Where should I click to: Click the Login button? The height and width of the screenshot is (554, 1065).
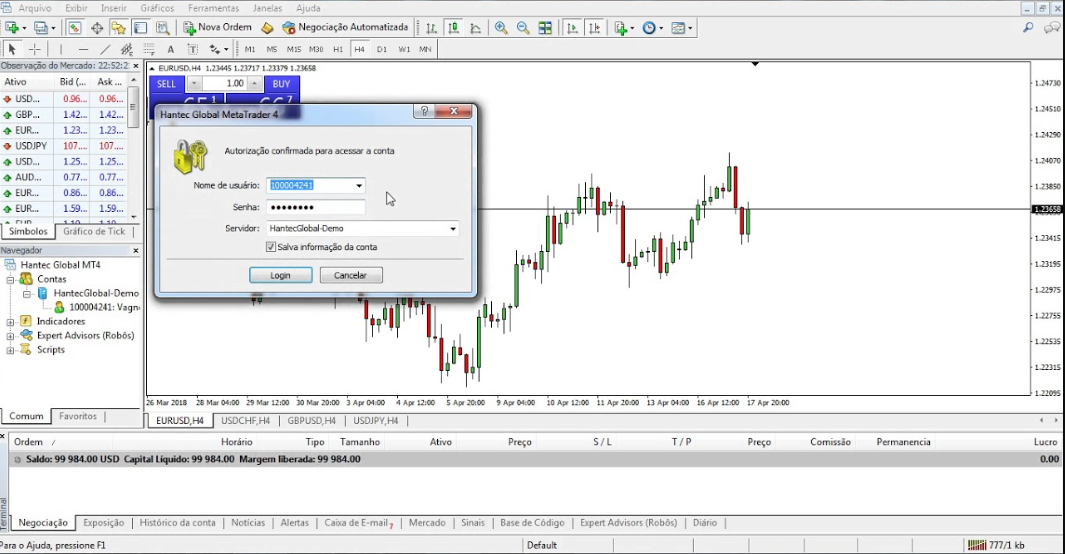281,275
